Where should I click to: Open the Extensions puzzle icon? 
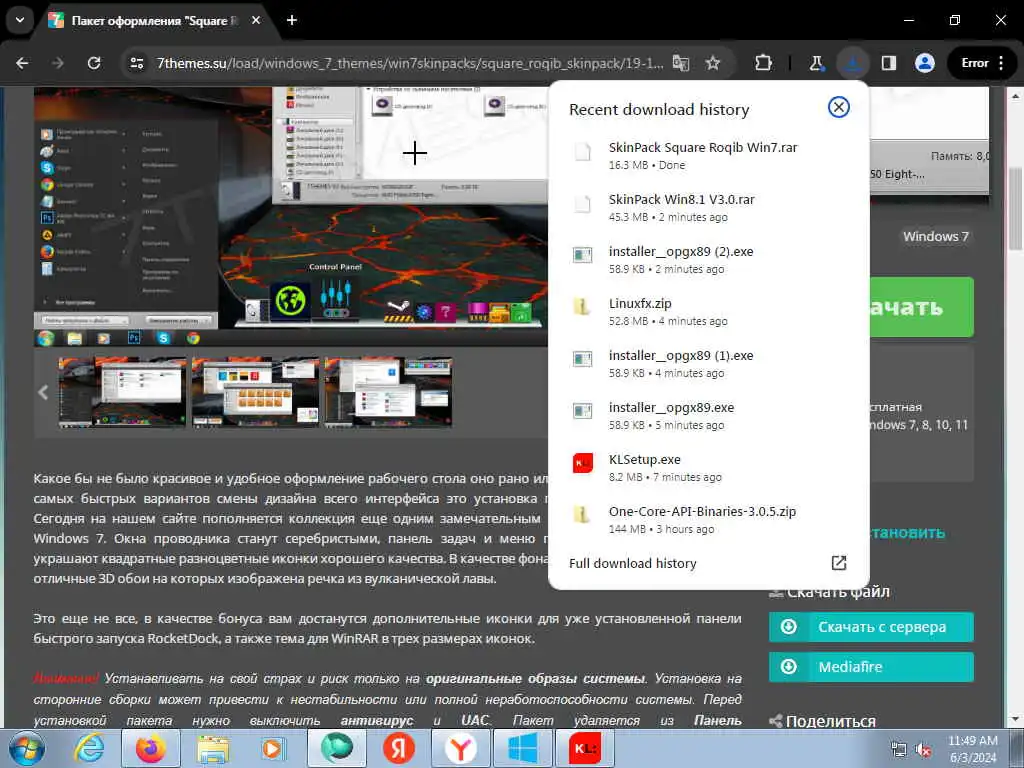[763, 63]
